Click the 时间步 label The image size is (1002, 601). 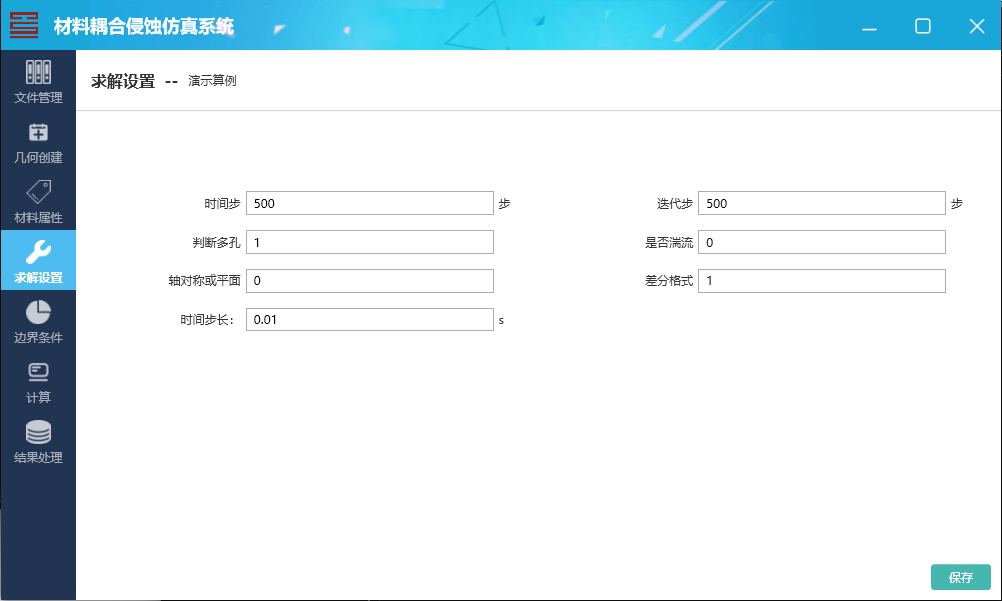click(x=222, y=203)
